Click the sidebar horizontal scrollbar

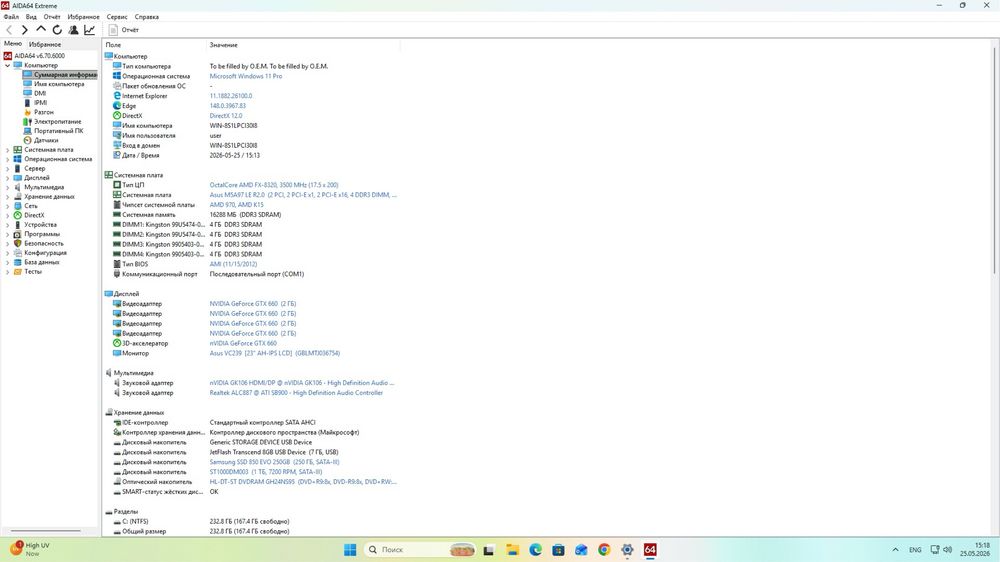coord(46,531)
